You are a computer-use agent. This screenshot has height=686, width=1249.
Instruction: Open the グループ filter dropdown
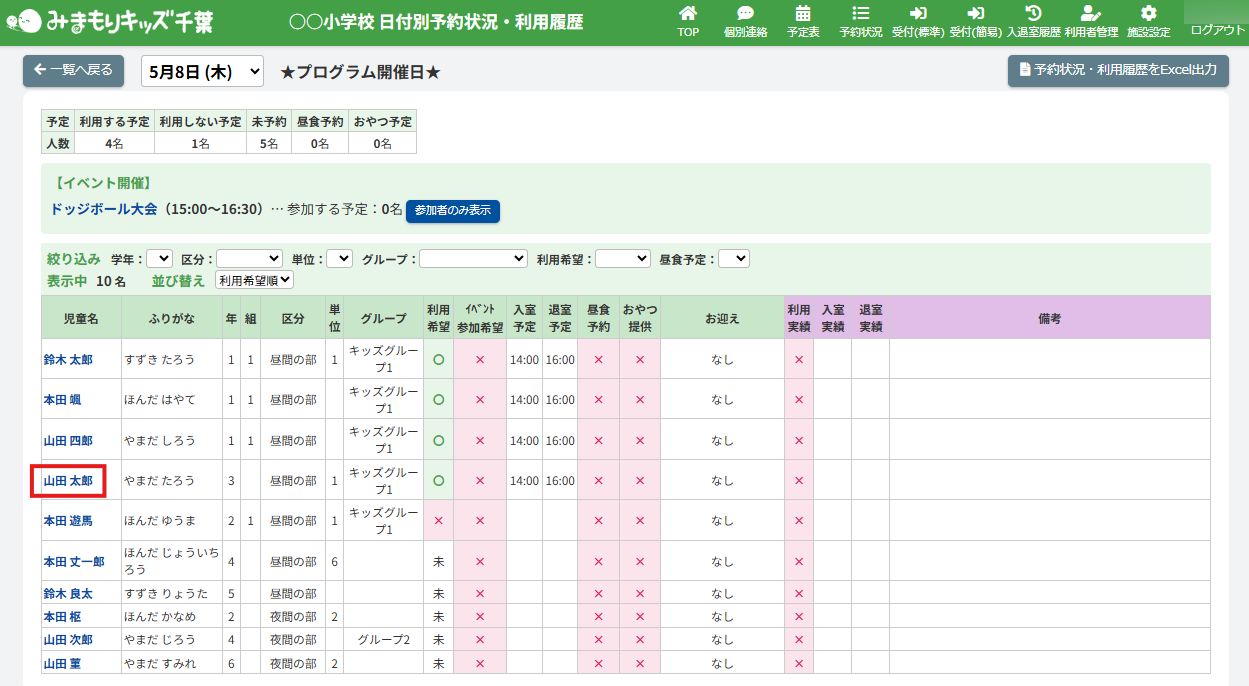click(x=473, y=259)
